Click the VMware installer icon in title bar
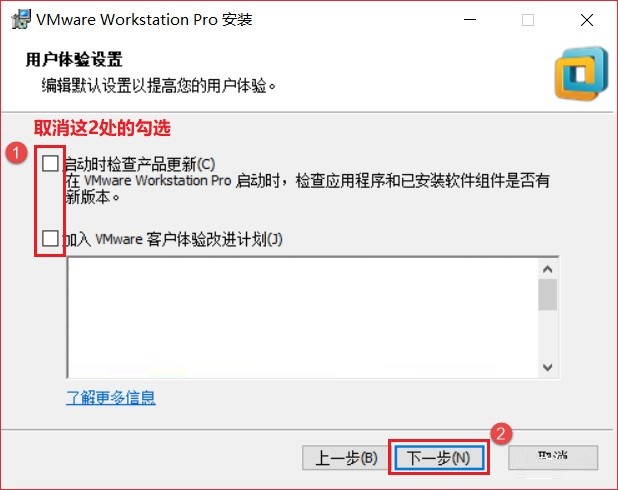 tap(21, 19)
